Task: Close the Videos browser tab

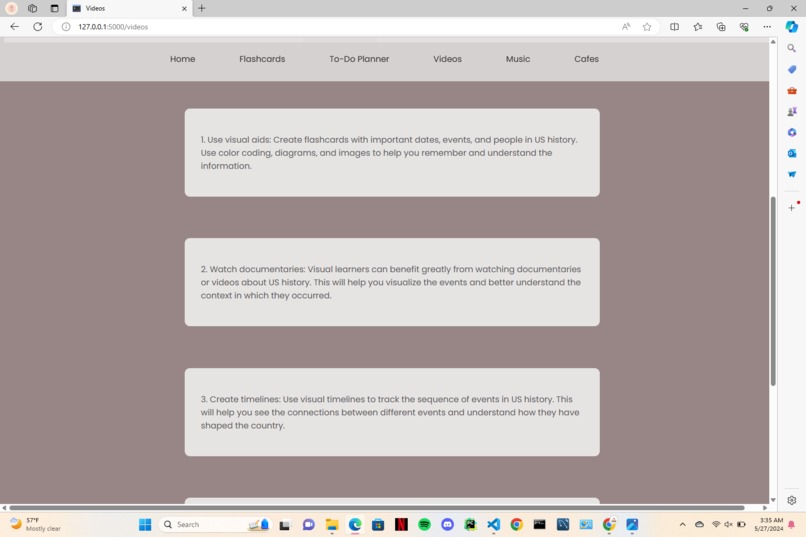Action: click(x=184, y=8)
